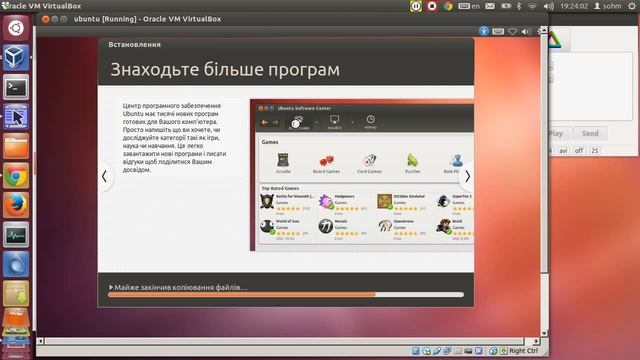
Task: Show the previous installer slide
Action: click(x=104, y=176)
